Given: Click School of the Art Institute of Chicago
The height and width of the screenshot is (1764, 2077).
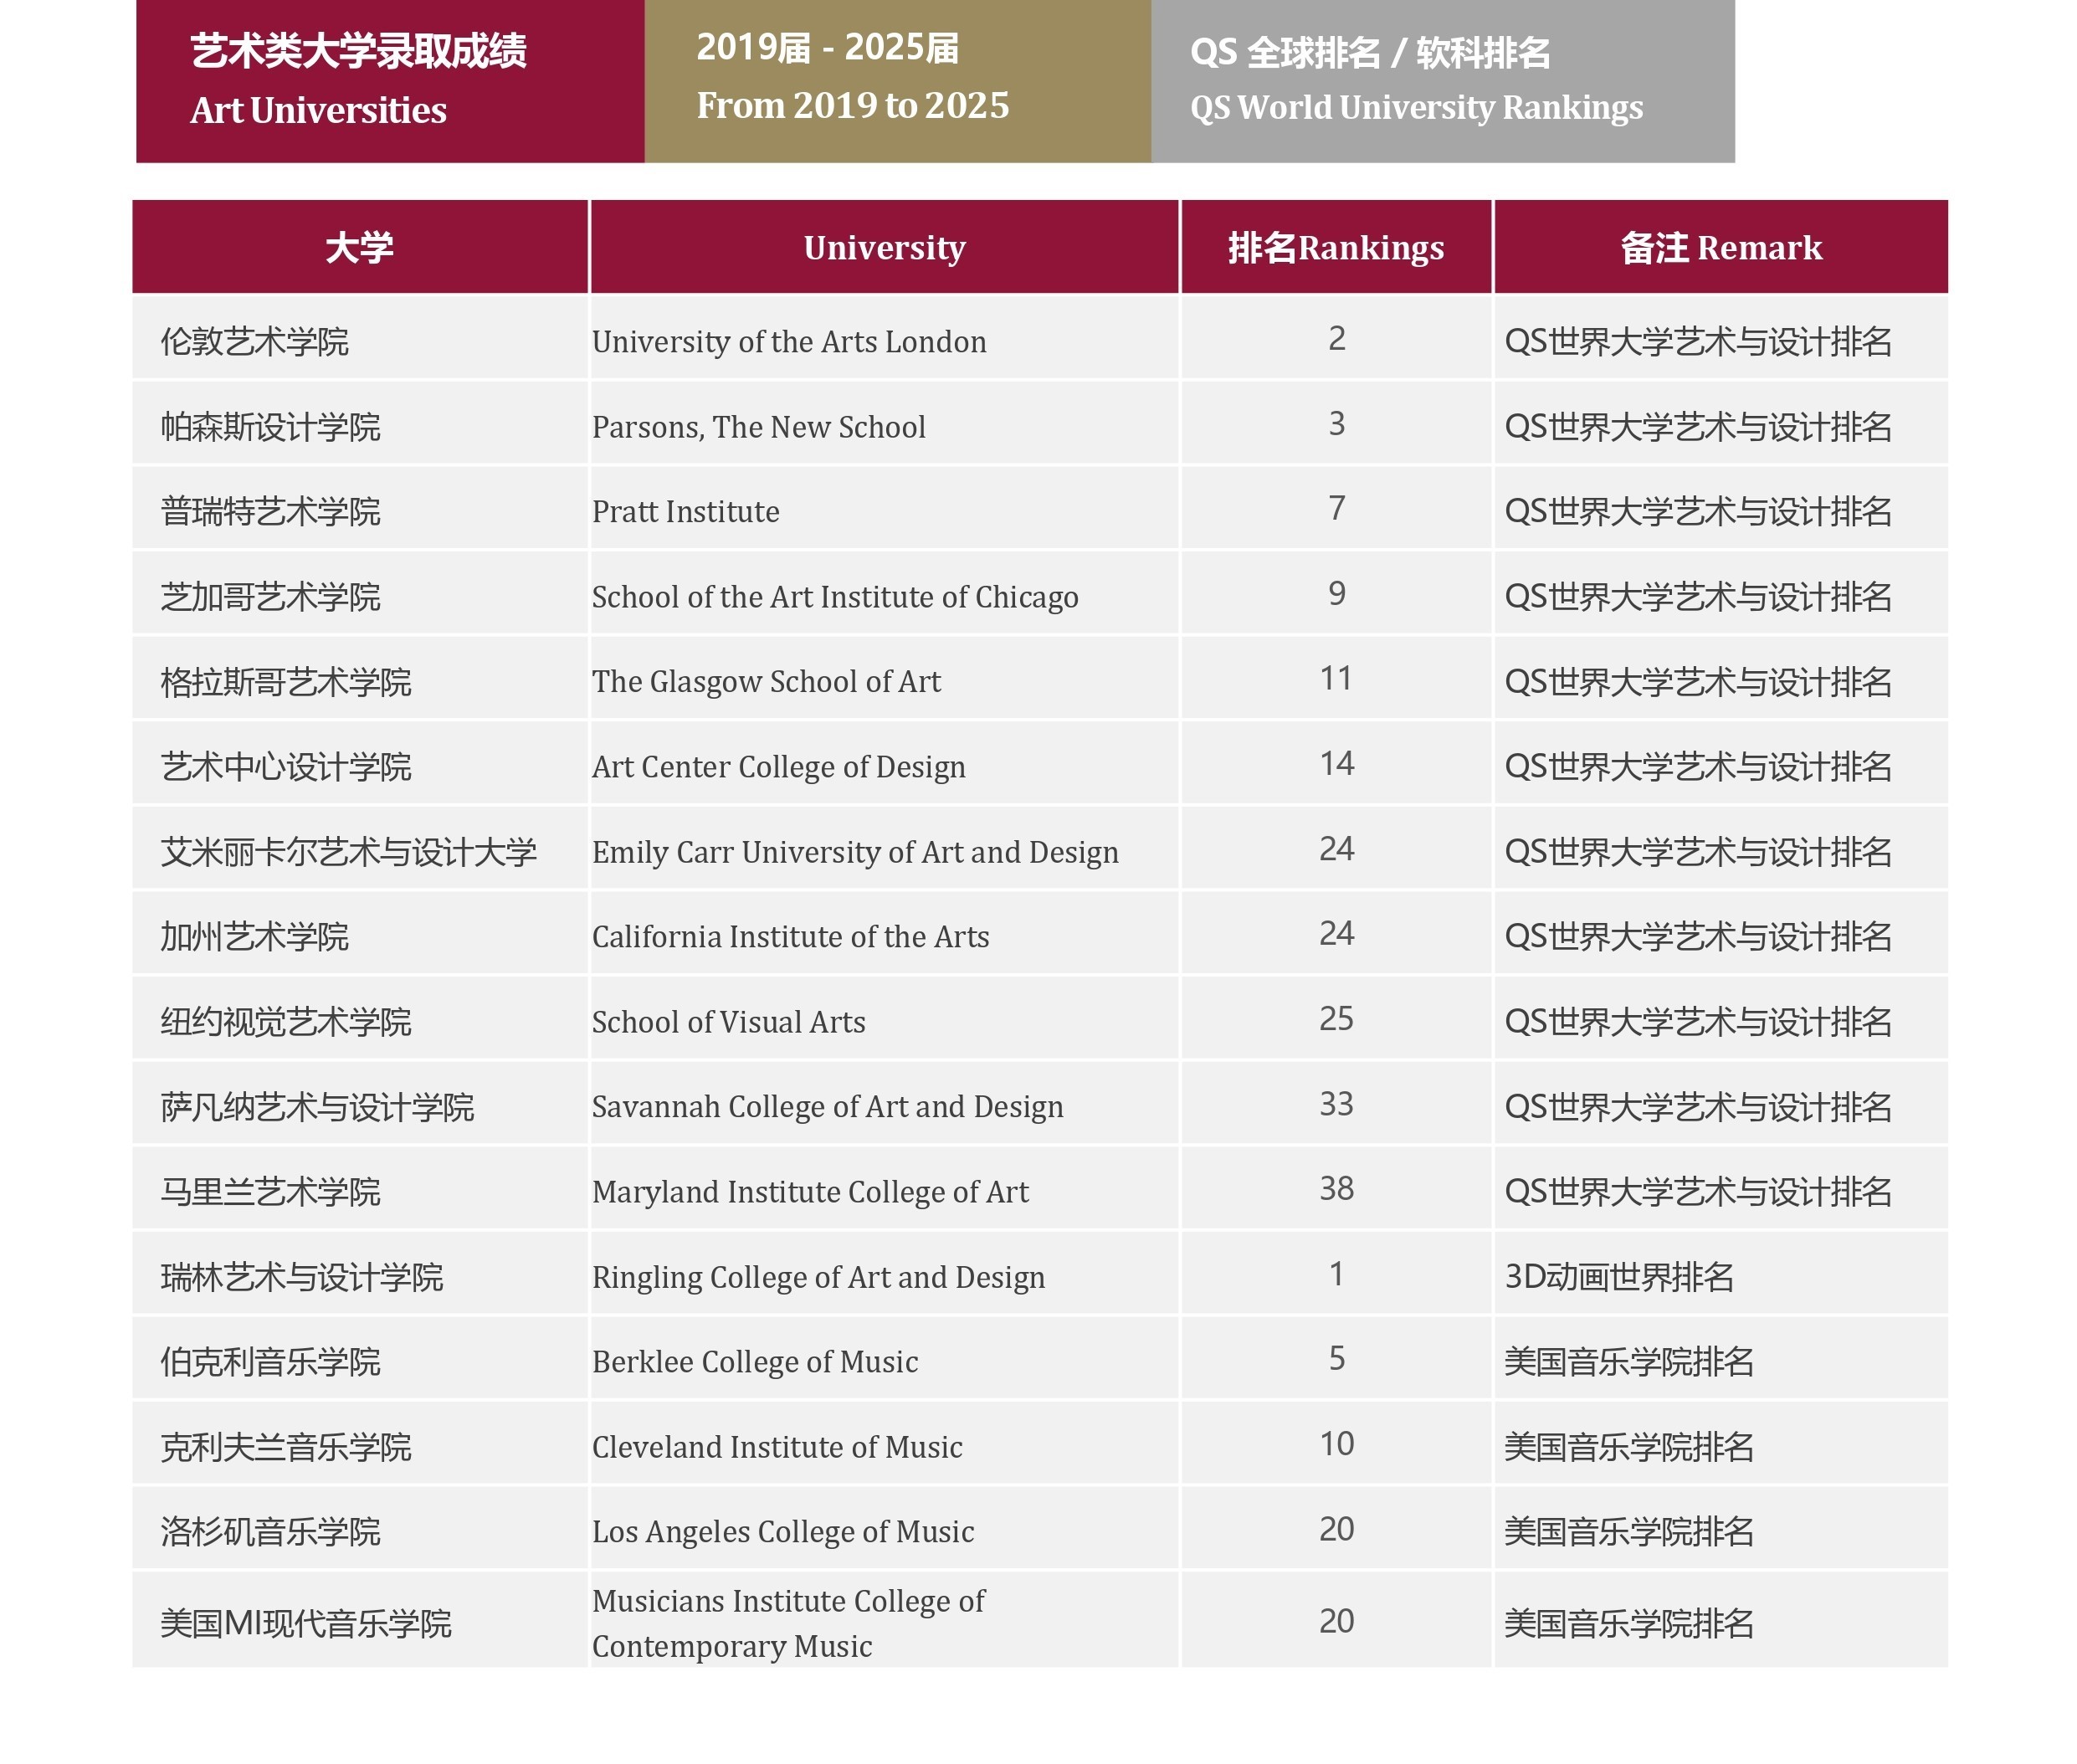Looking at the screenshot, I should pos(834,597).
